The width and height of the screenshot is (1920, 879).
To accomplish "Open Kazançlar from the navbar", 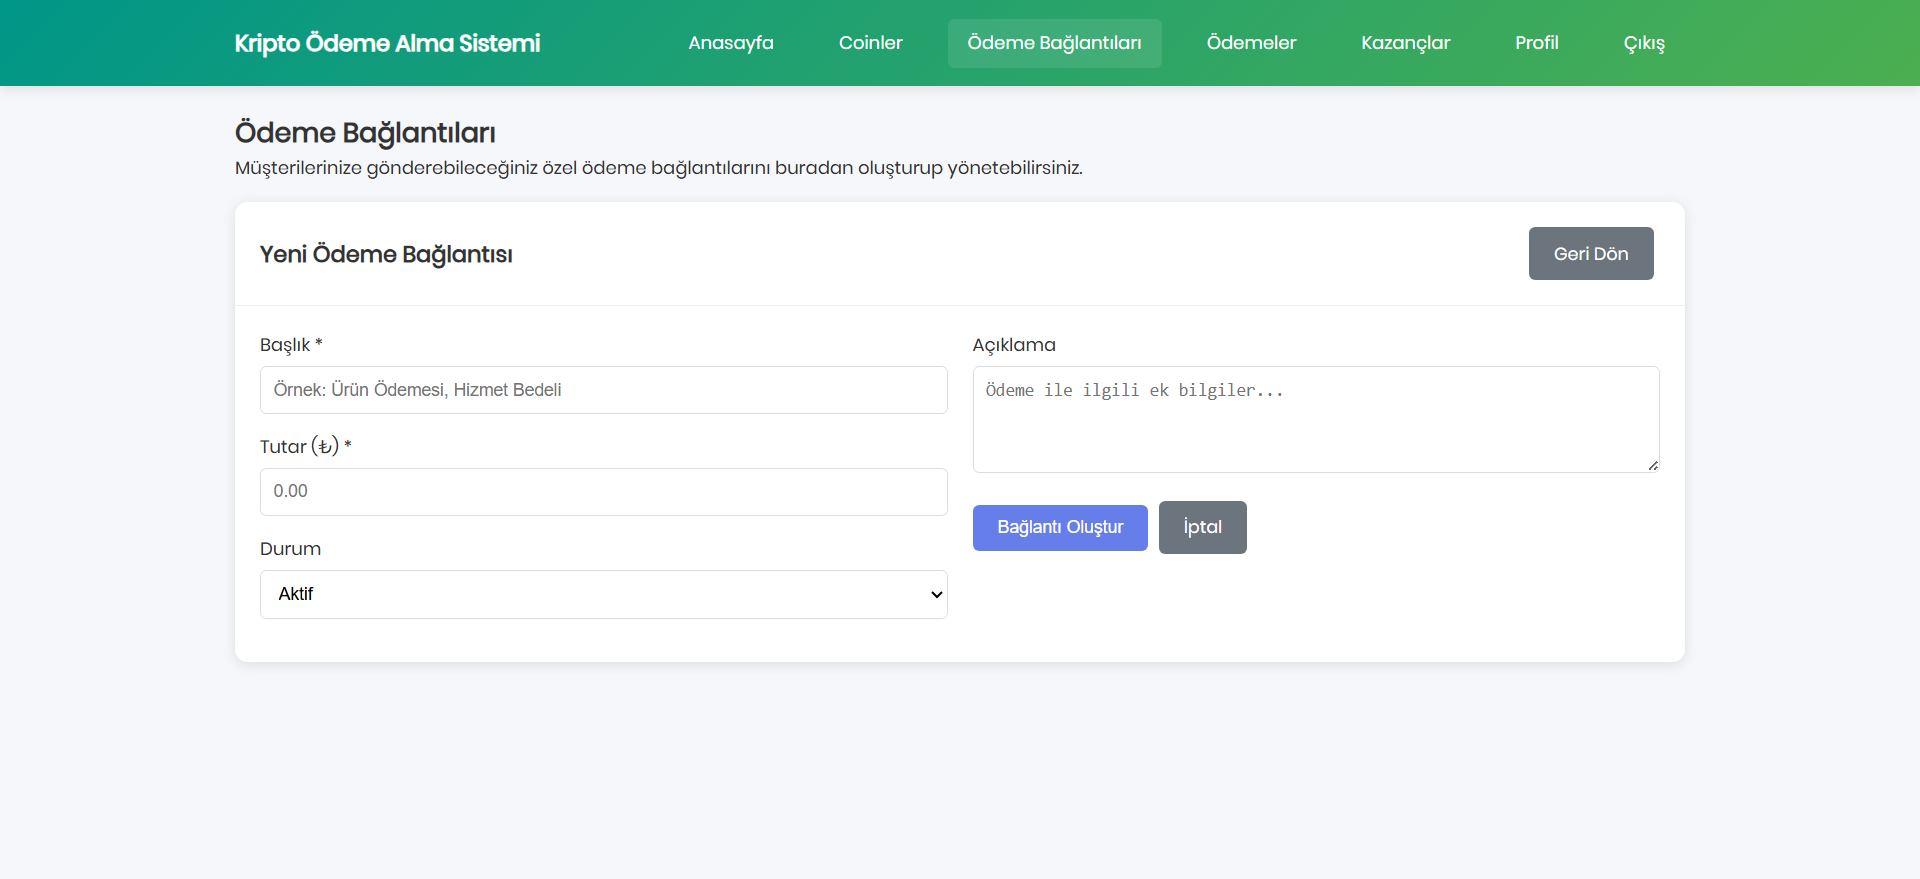I will (1405, 43).
